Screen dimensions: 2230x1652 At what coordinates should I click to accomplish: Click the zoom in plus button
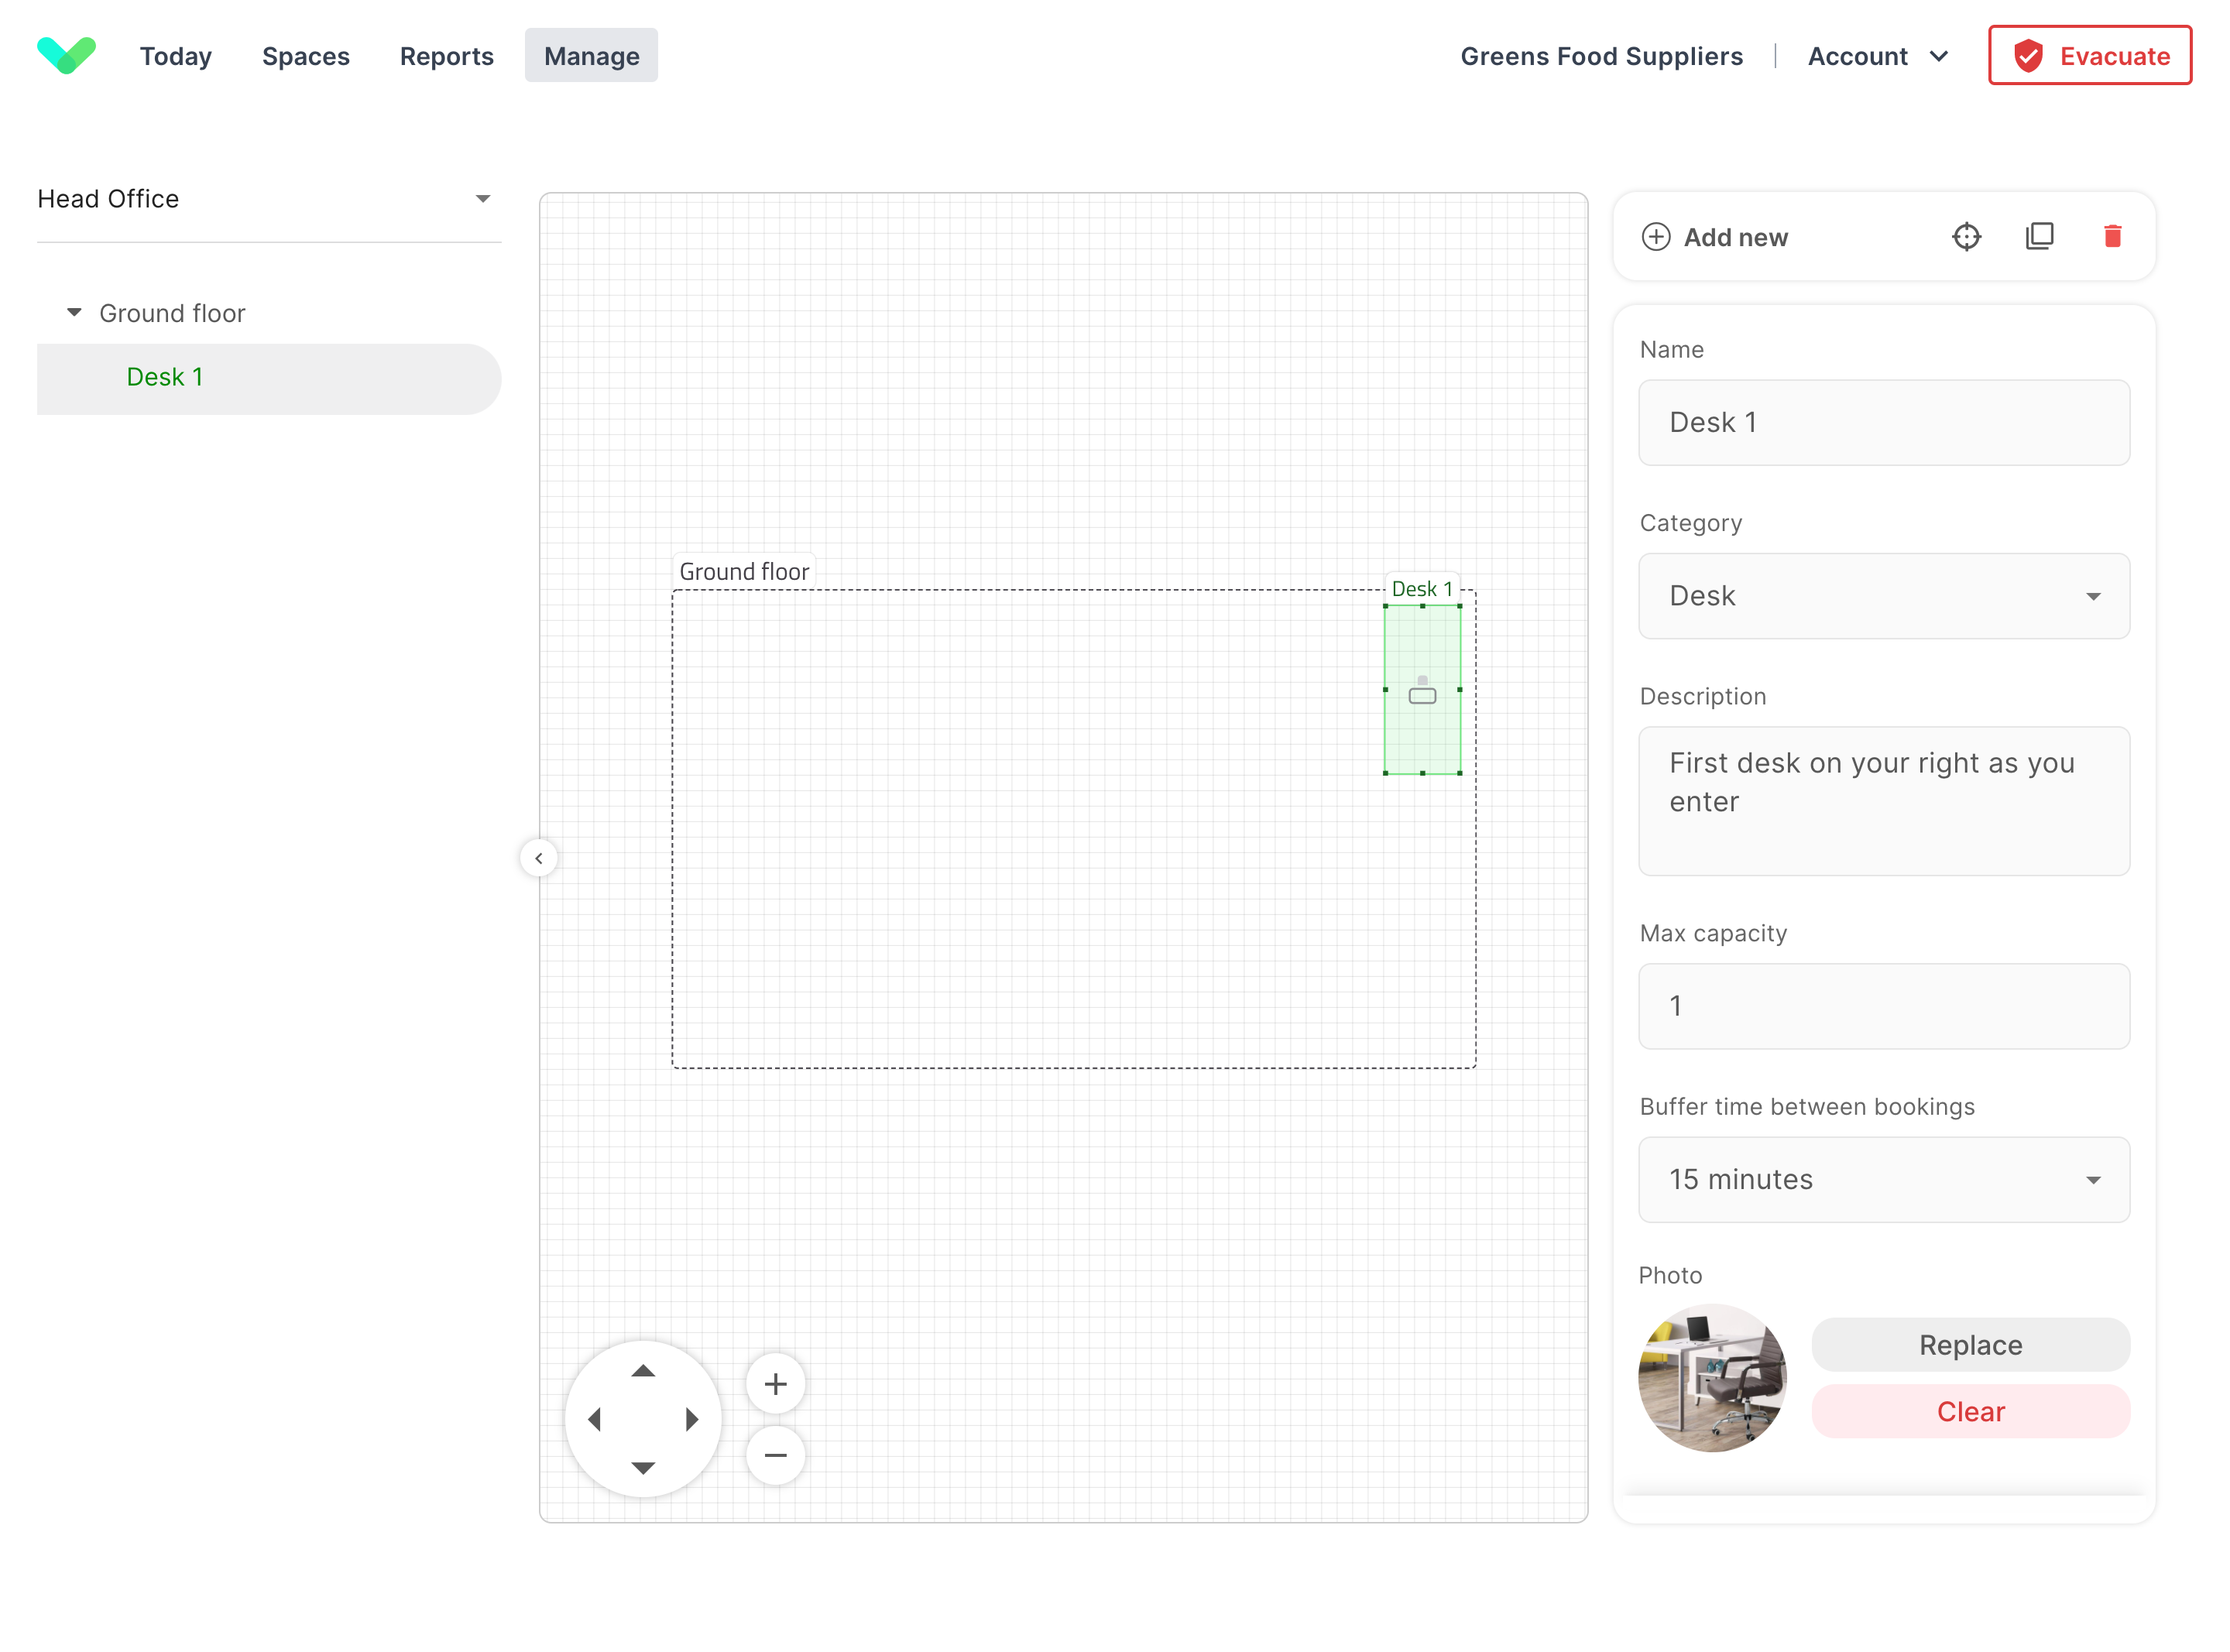[x=776, y=1383]
